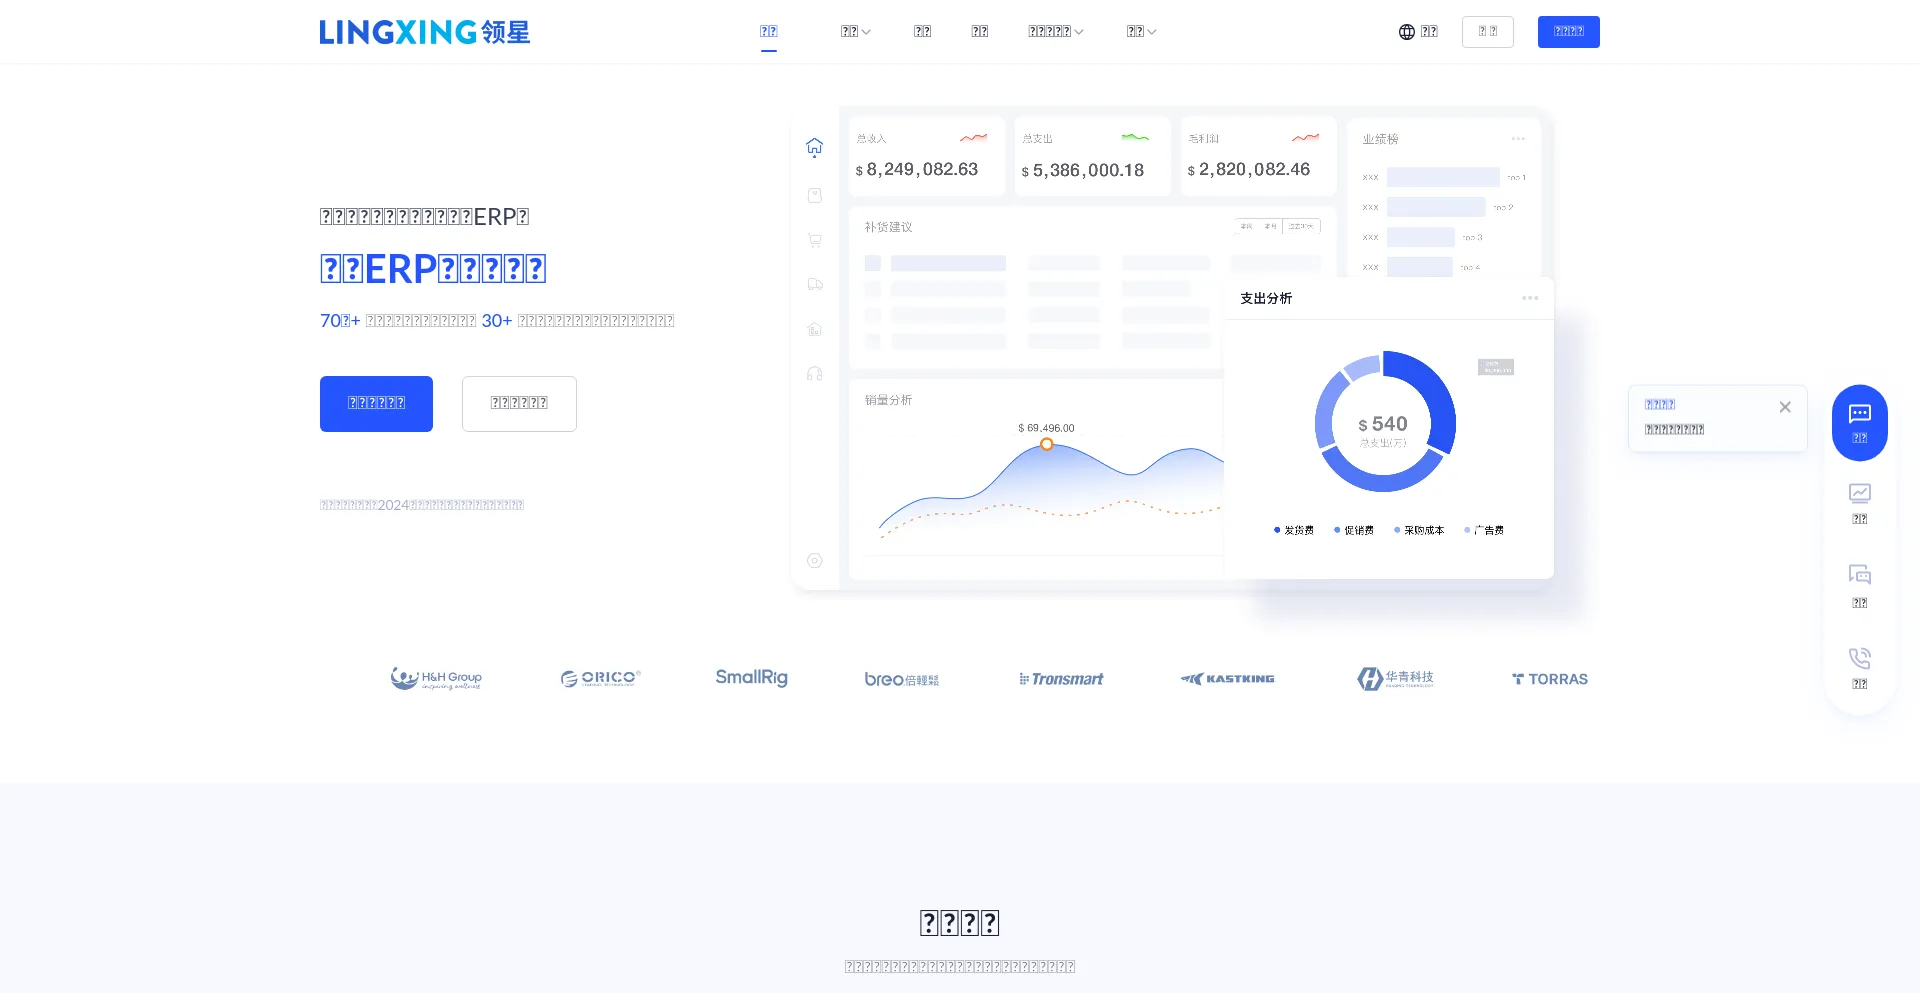The height and width of the screenshot is (993, 1920).
Task: Open the three-dot menu on the expense analysis card
Action: coord(1529,298)
